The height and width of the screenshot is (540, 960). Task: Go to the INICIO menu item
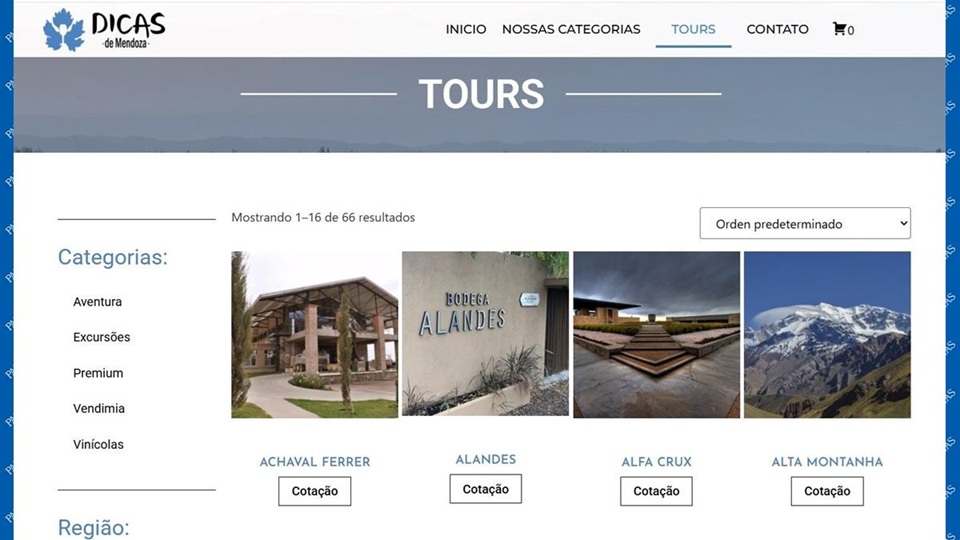(466, 29)
